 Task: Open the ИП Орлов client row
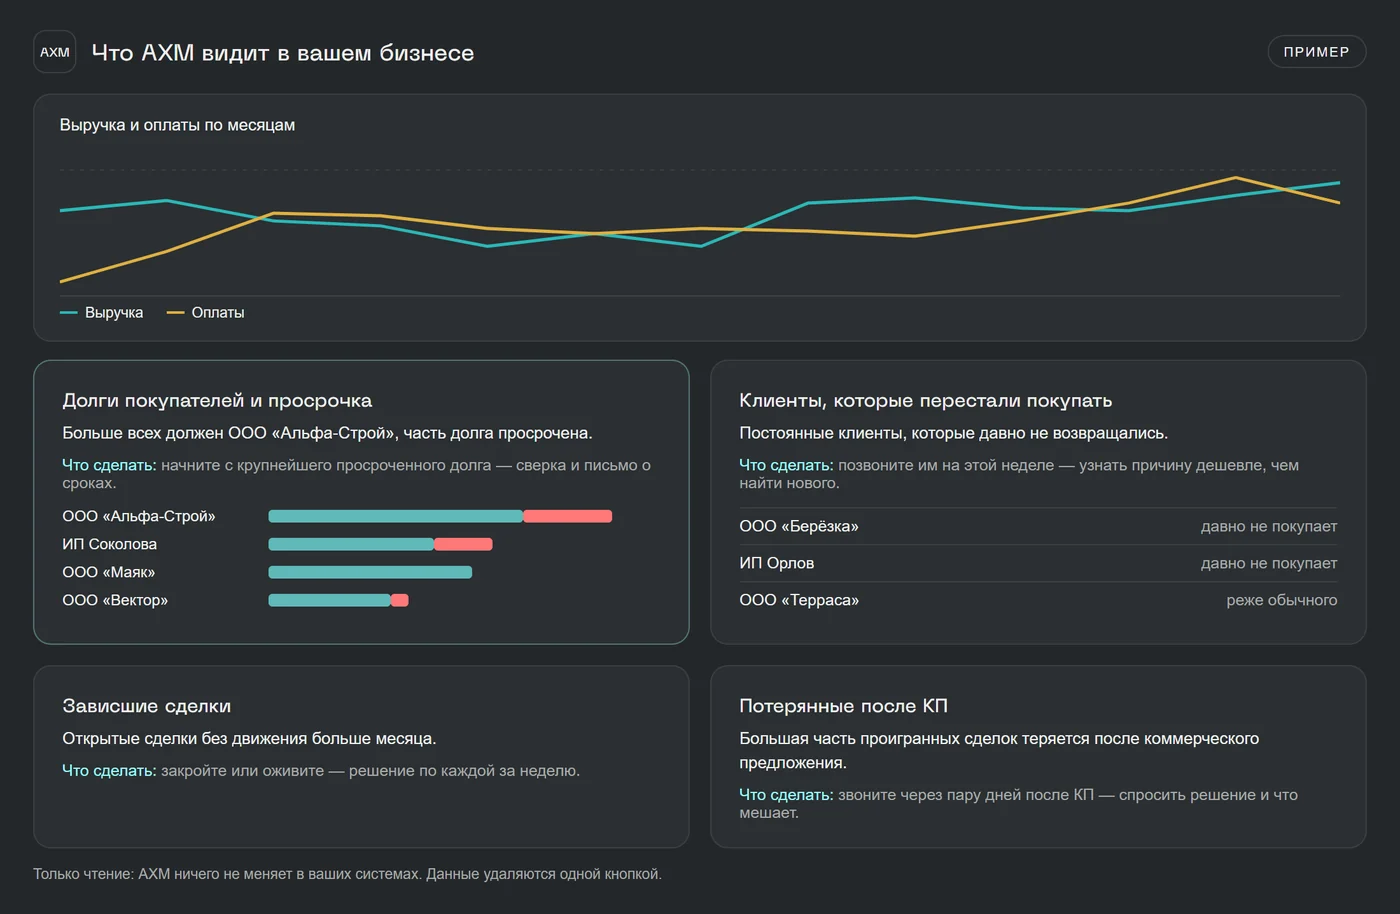point(1038,563)
